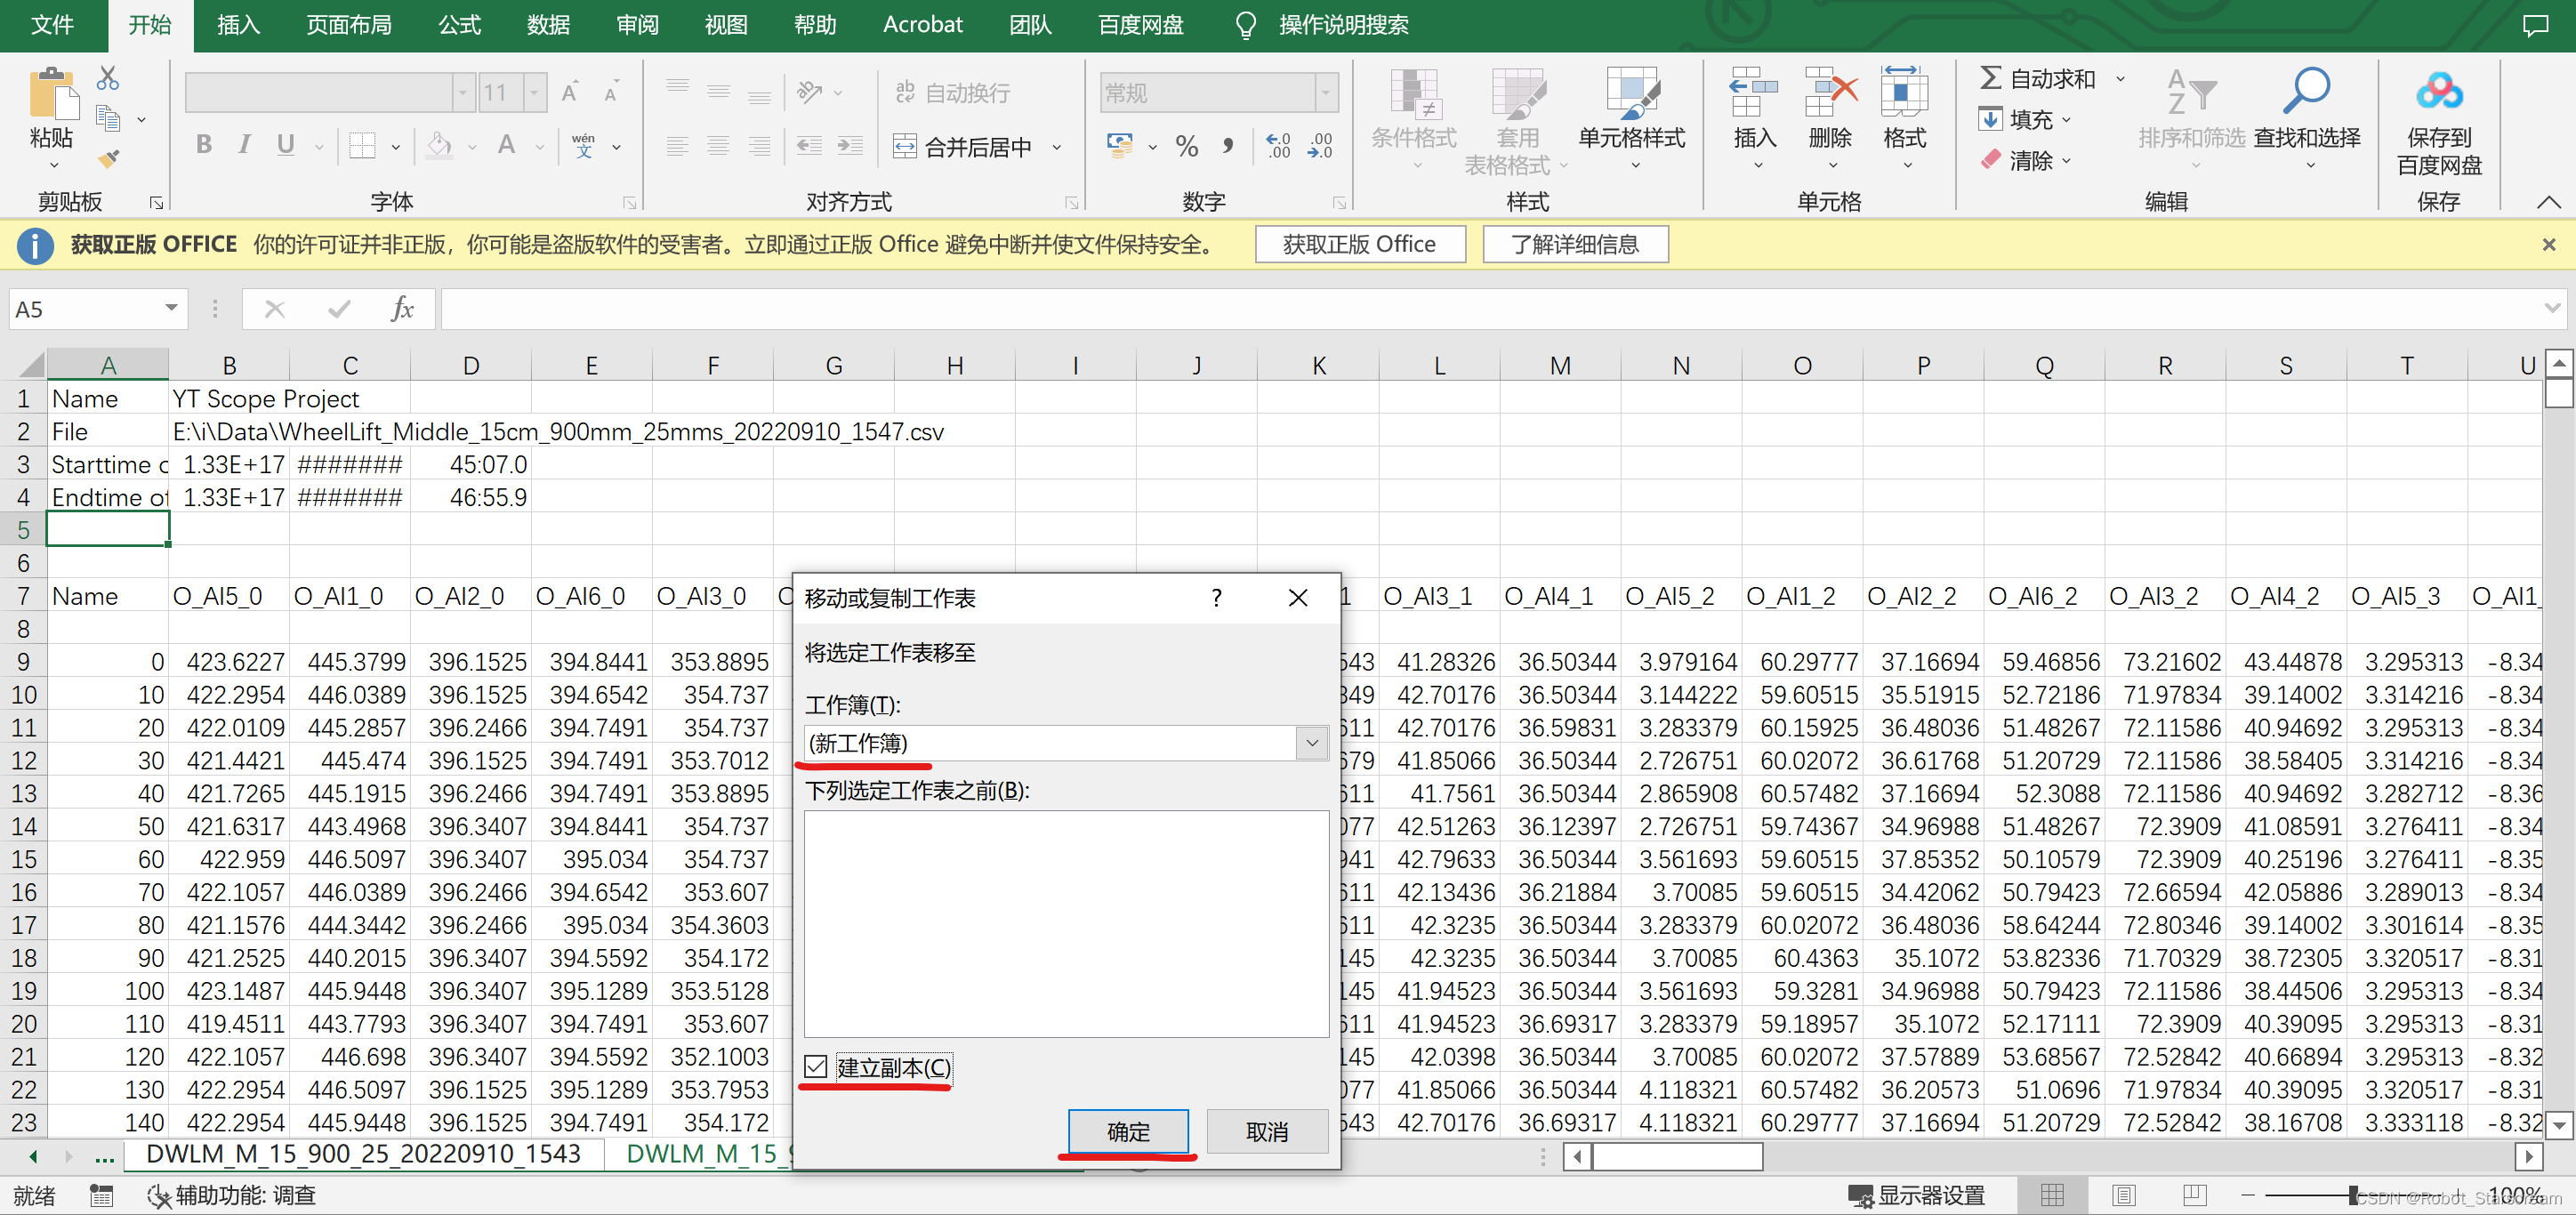Toggle italic formatting
This screenshot has height=1215, width=2576.
click(x=244, y=145)
